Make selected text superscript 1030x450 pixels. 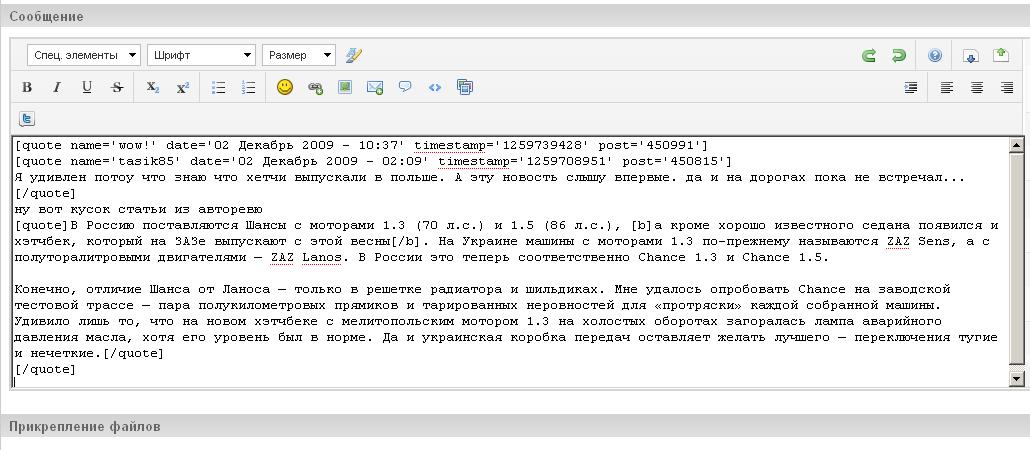[183, 87]
